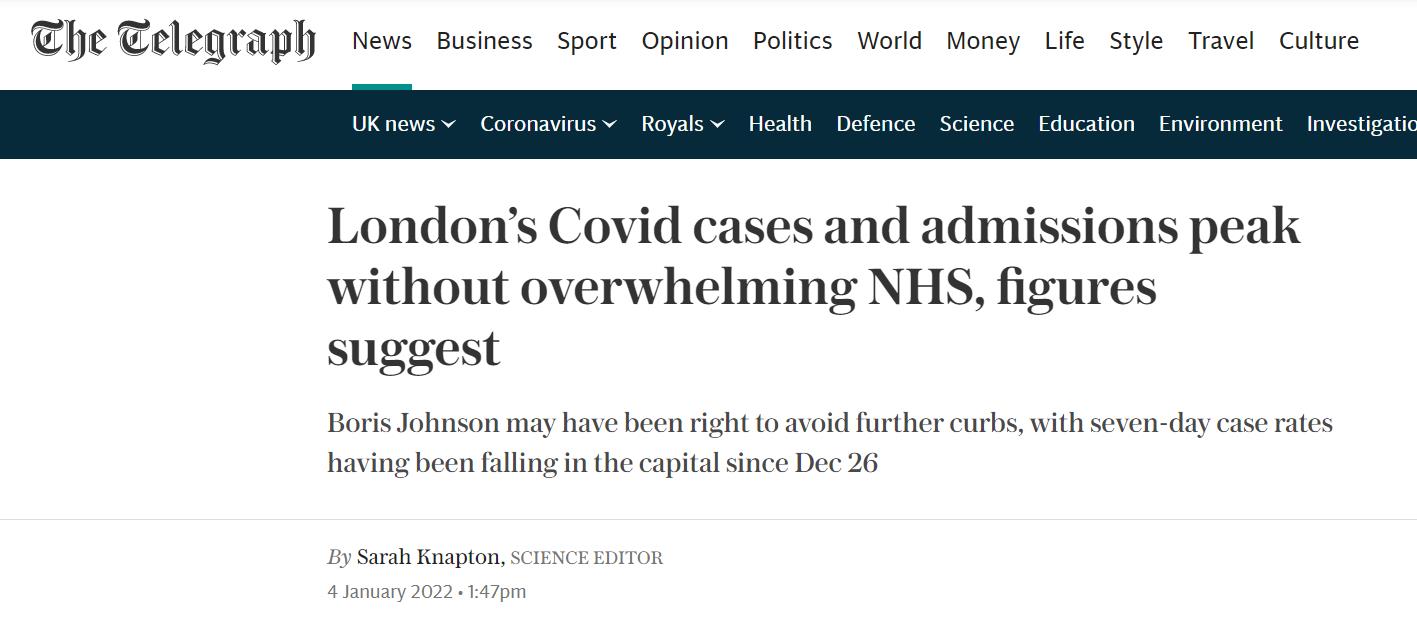
Task: Open the Style section
Action: click(x=1136, y=41)
